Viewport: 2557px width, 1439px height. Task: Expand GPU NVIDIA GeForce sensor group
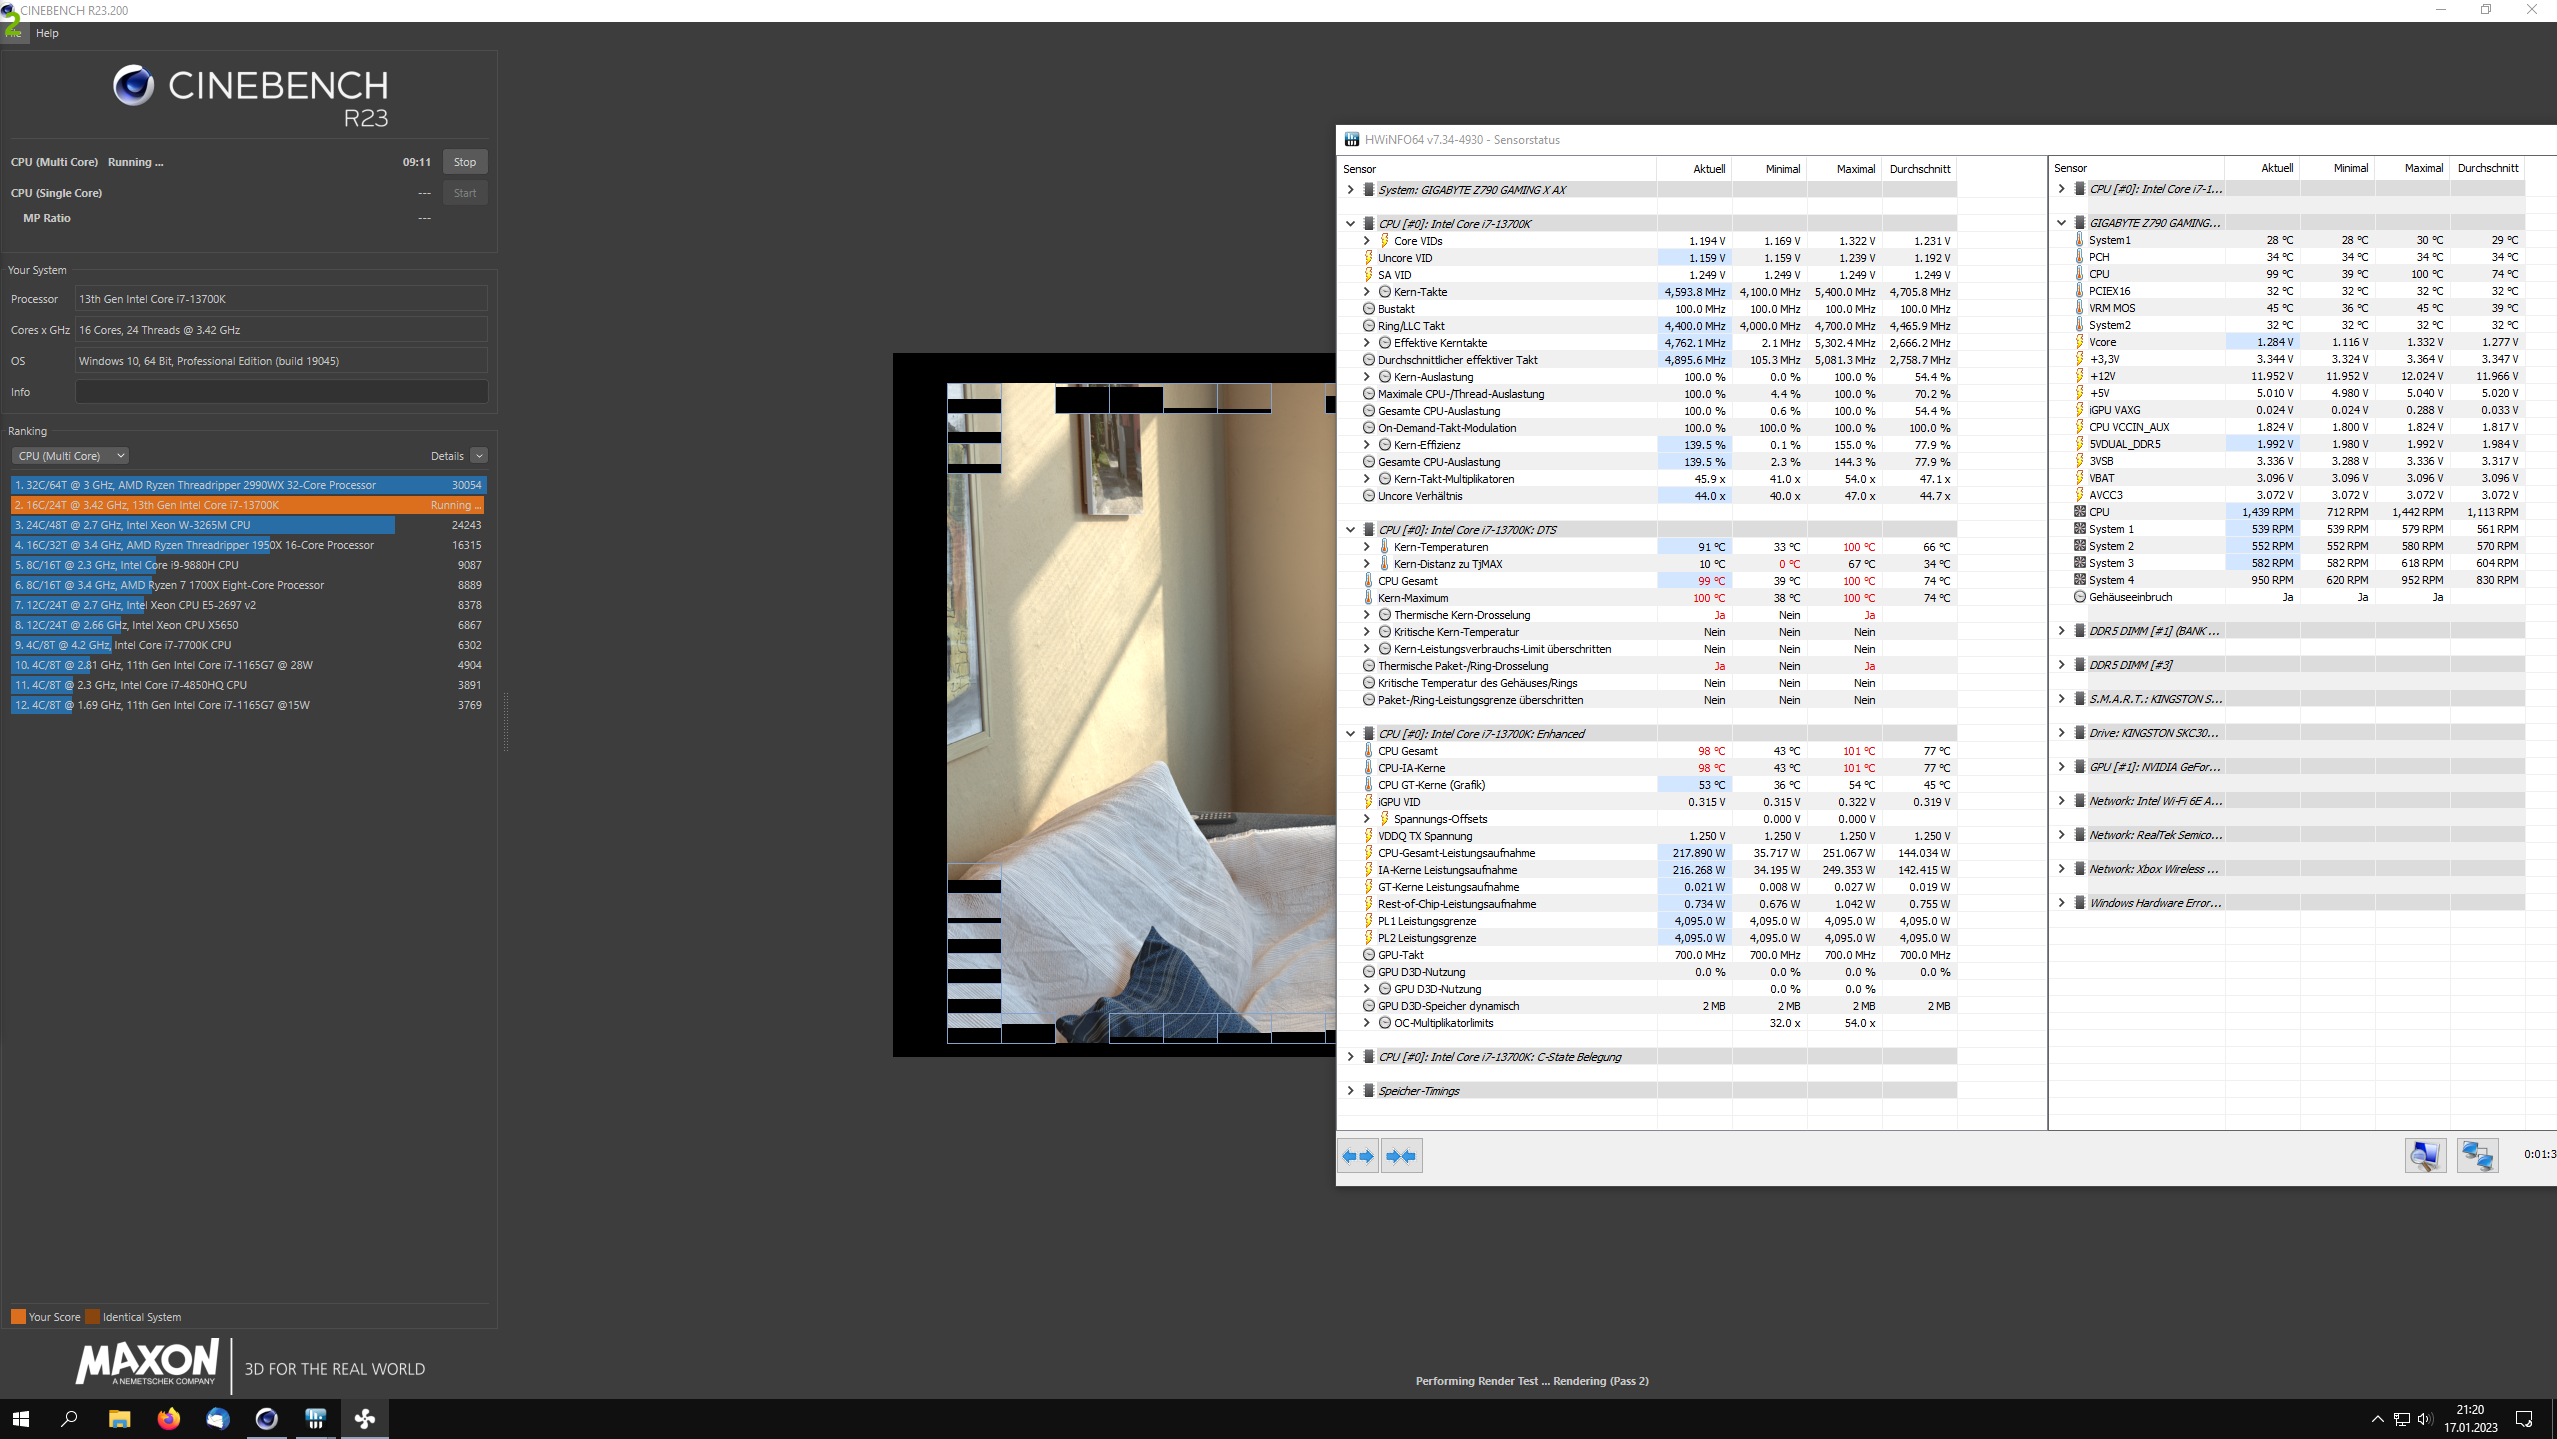click(x=2061, y=767)
